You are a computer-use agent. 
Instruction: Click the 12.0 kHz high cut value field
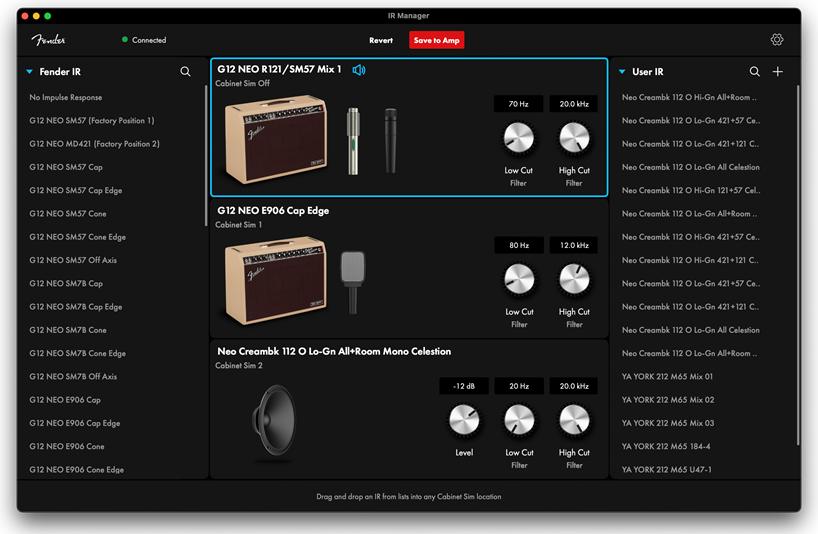point(574,245)
